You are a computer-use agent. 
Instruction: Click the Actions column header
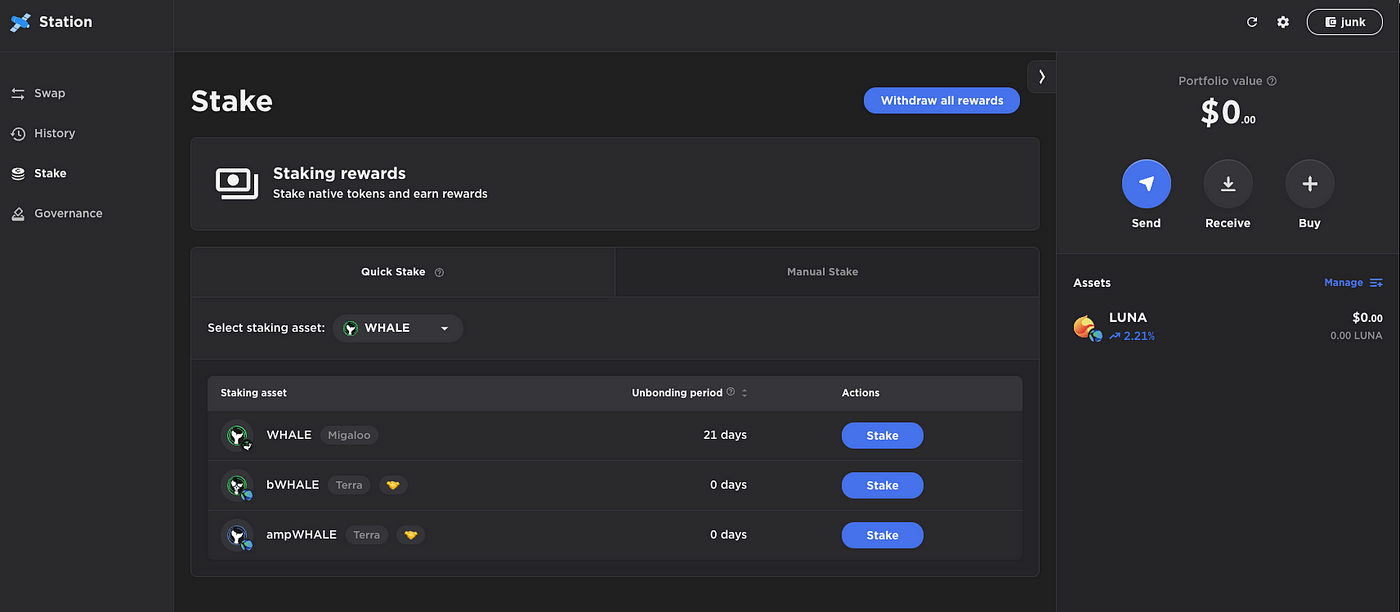click(861, 393)
